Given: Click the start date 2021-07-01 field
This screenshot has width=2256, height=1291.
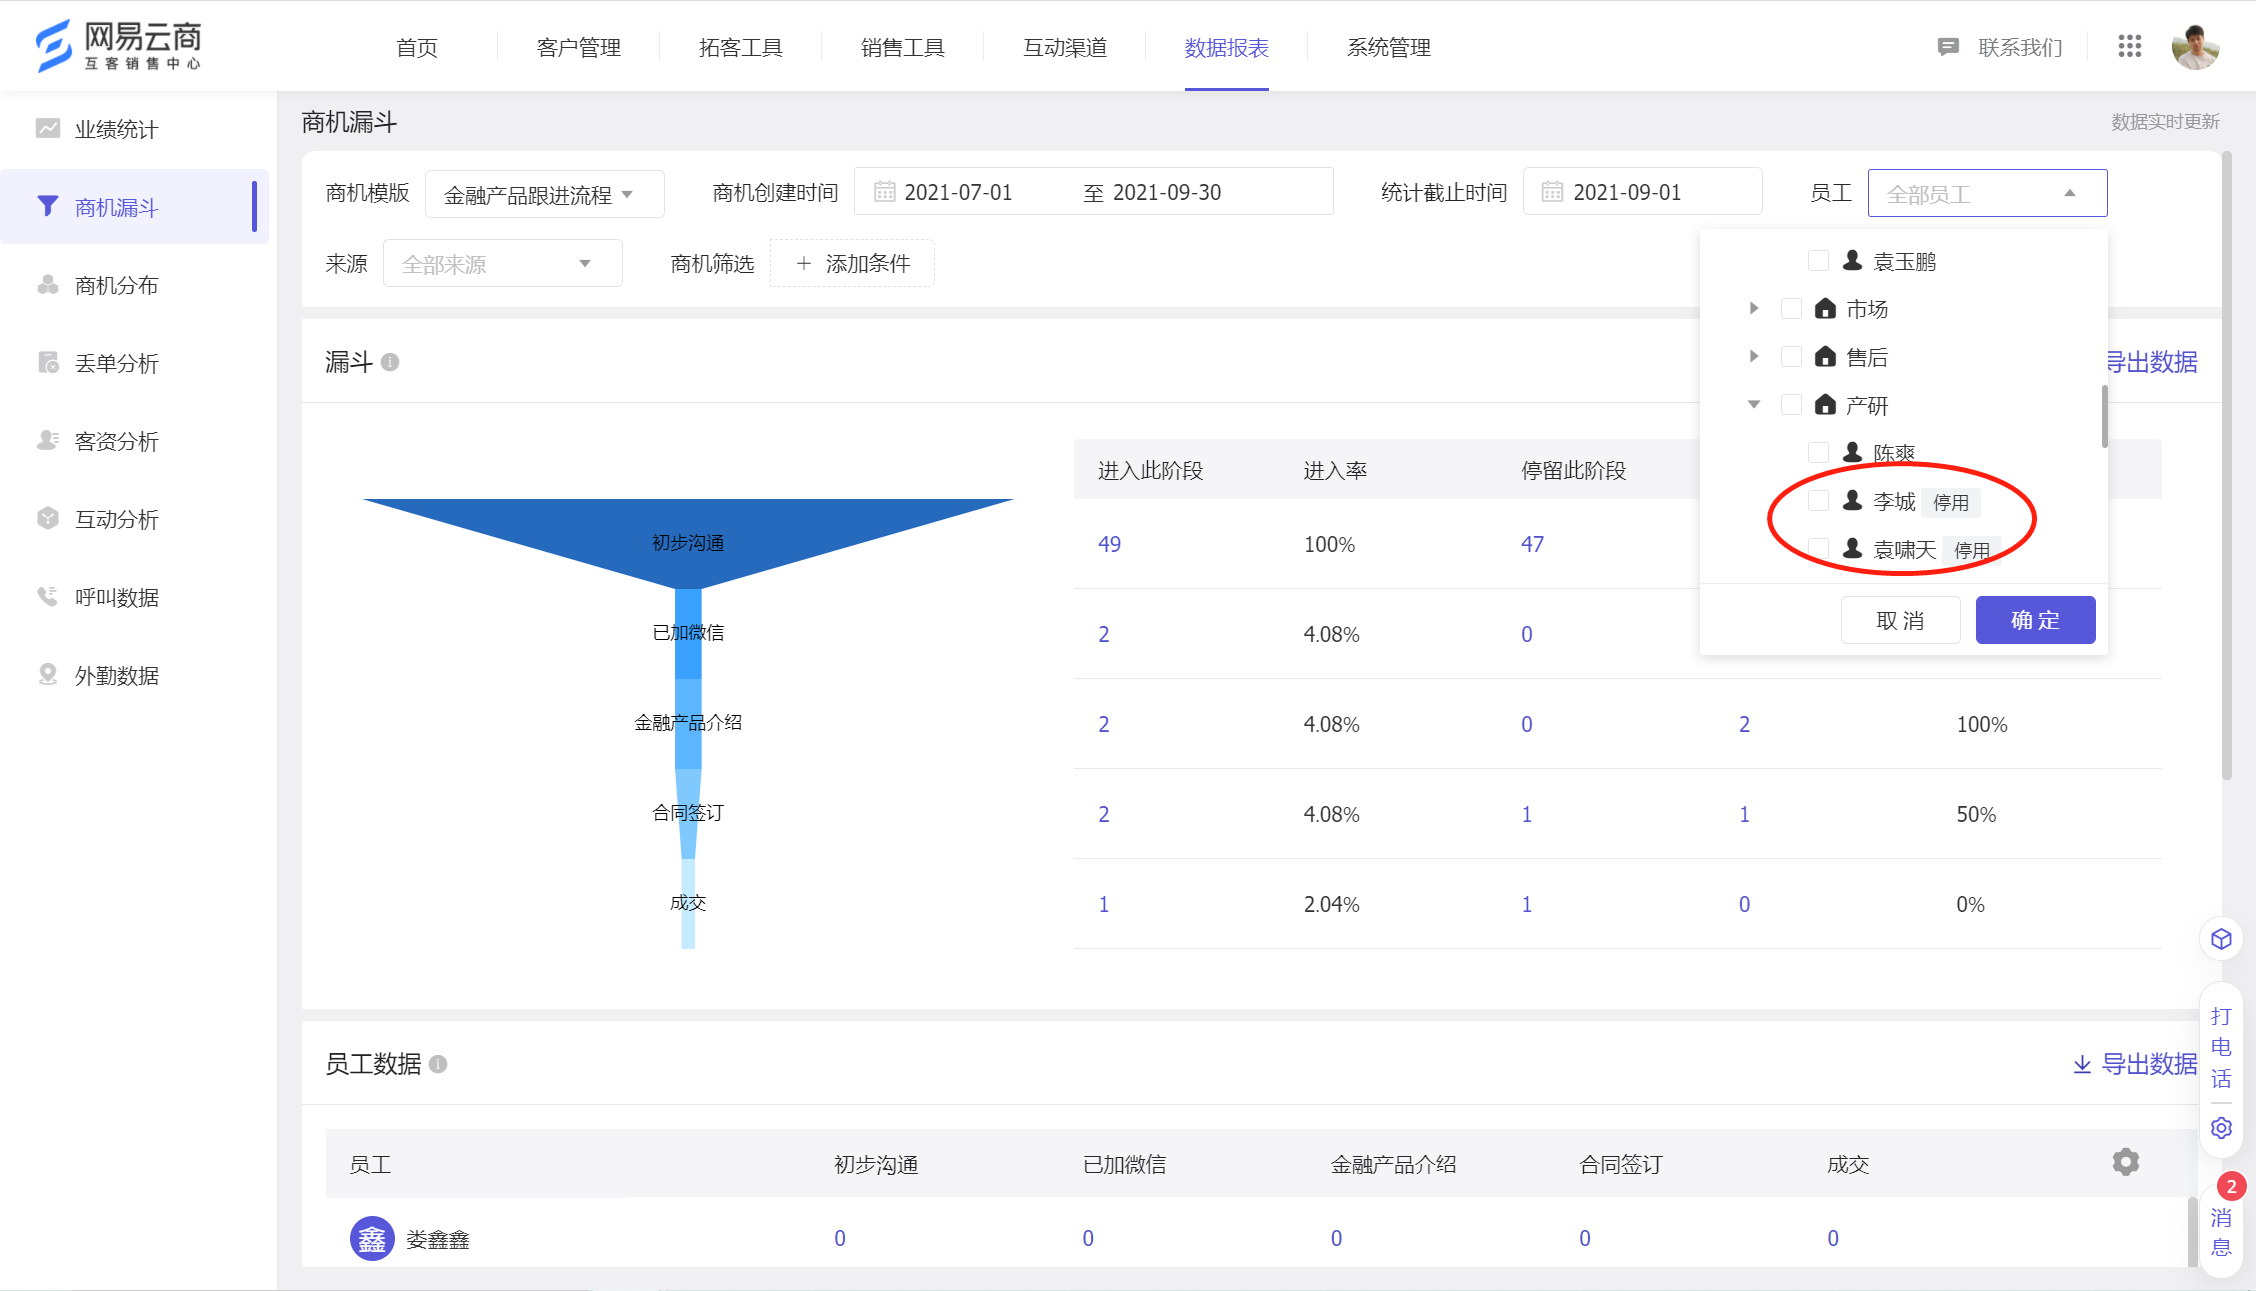Looking at the screenshot, I should [958, 191].
